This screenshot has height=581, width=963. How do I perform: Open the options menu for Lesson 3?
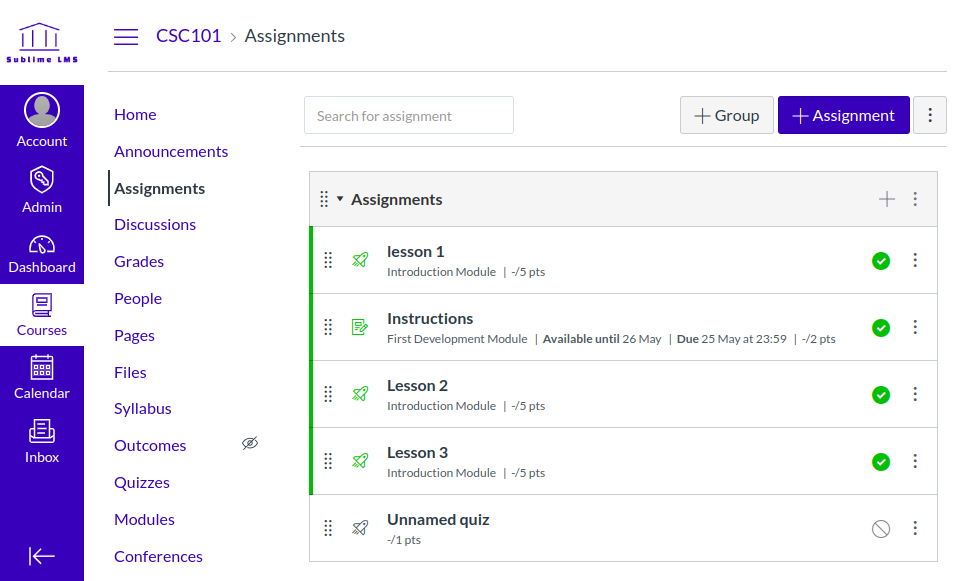coord(915,461)
